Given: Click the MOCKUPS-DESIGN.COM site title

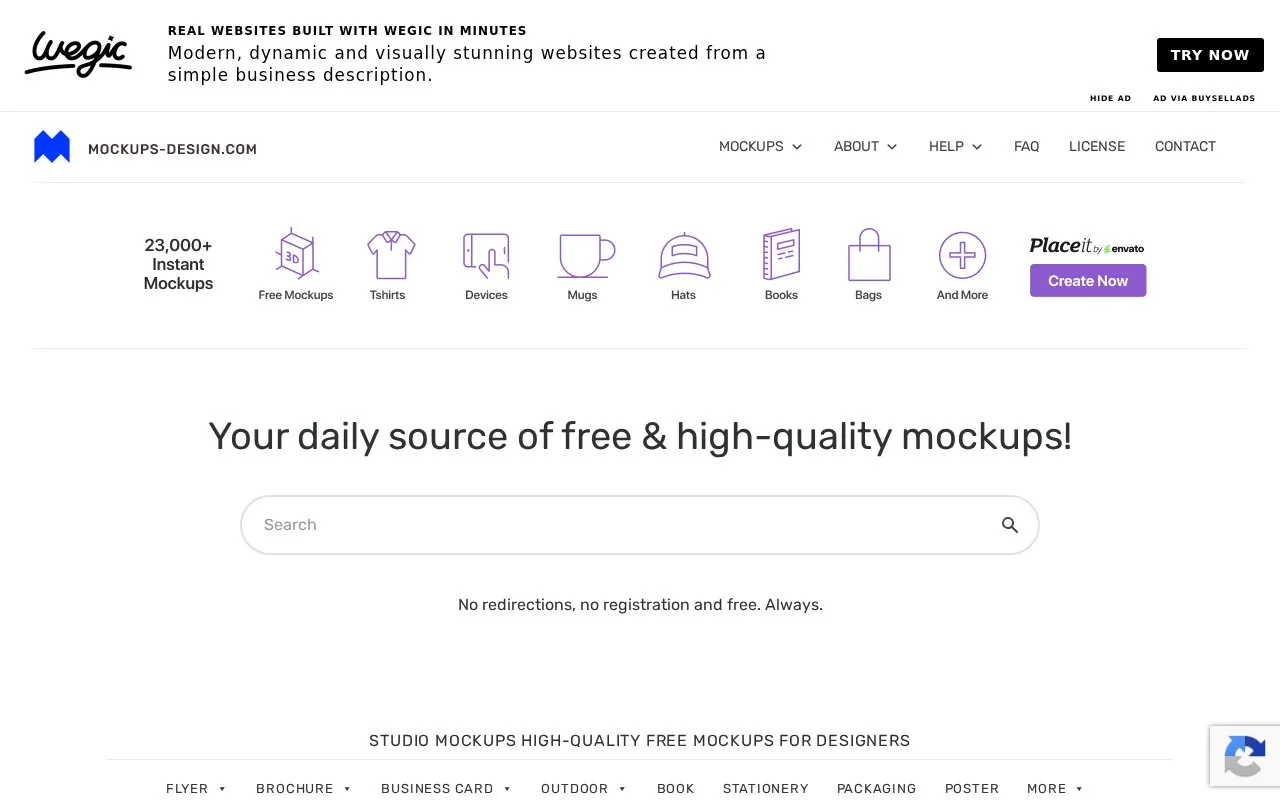Looking at the screenshot, I should click(x=172, y=149).
